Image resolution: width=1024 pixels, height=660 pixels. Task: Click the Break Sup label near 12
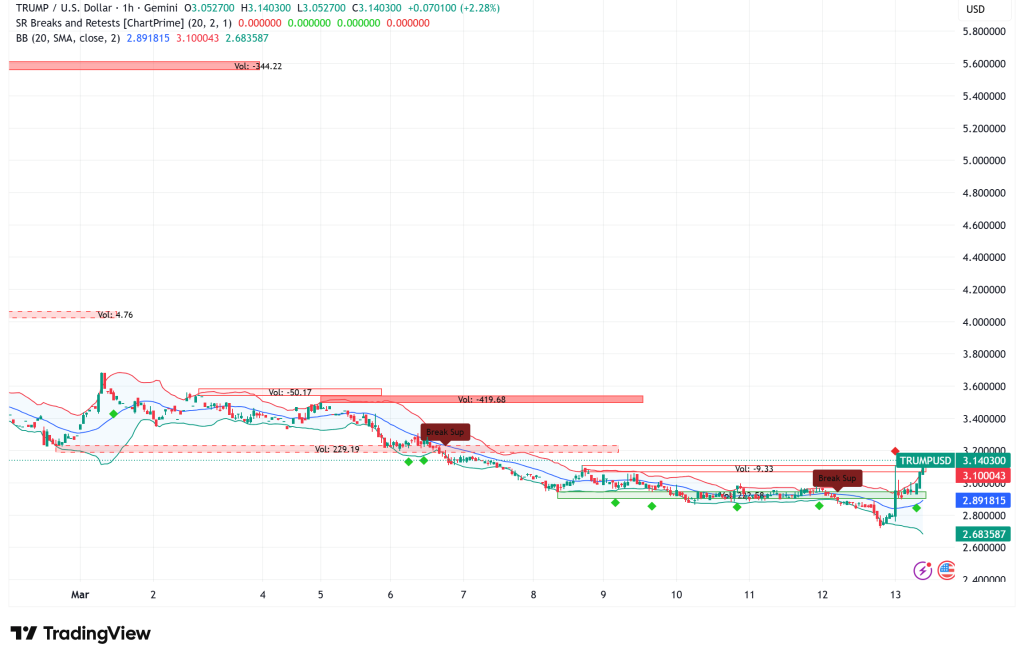pyautogui.click(x=837, y=478)
